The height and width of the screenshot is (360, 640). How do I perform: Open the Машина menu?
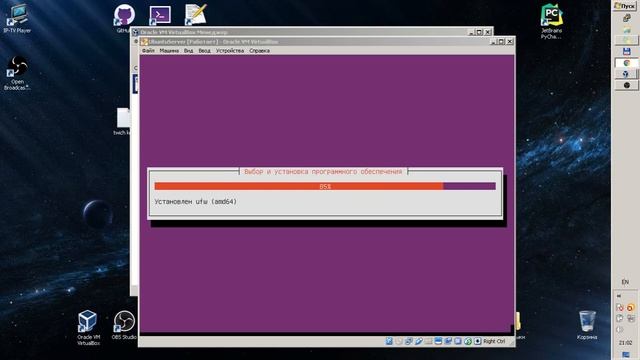169,51
